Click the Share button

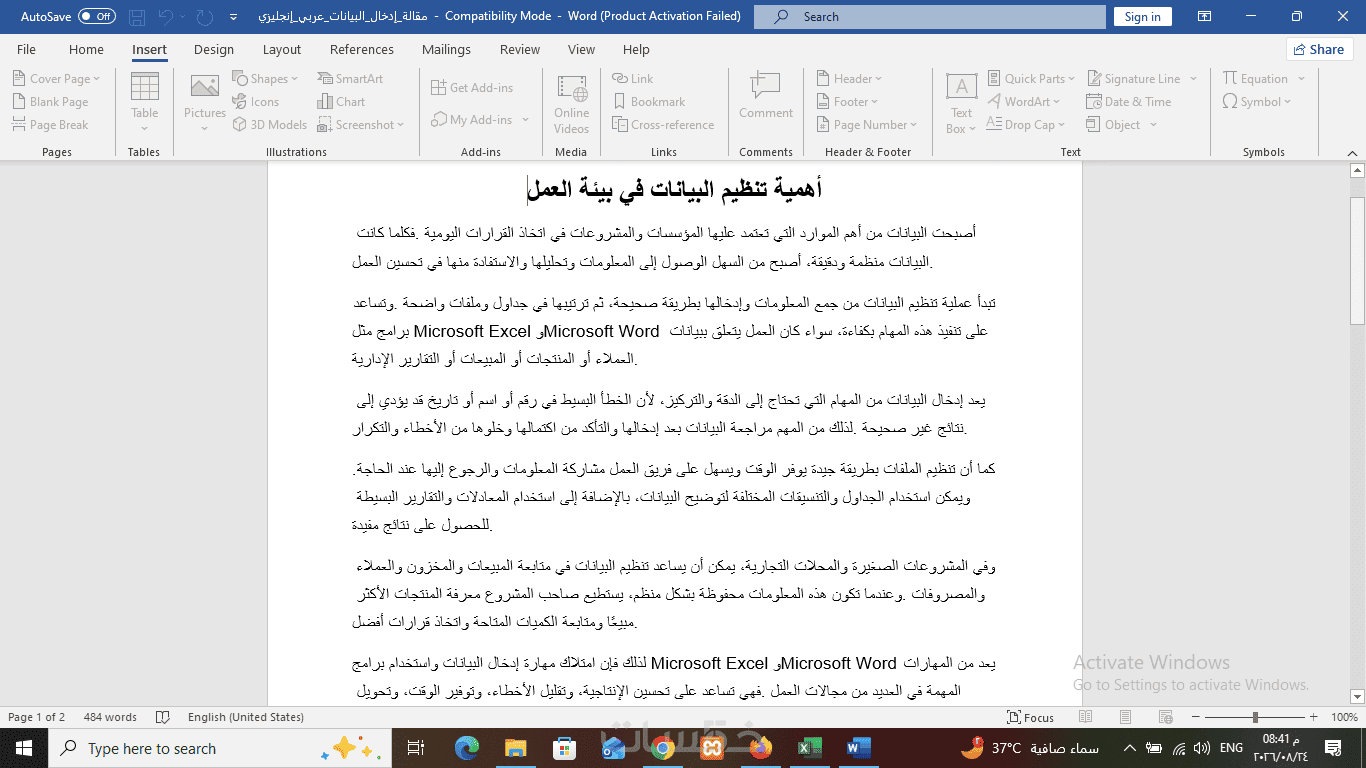tap(1319, 49)
